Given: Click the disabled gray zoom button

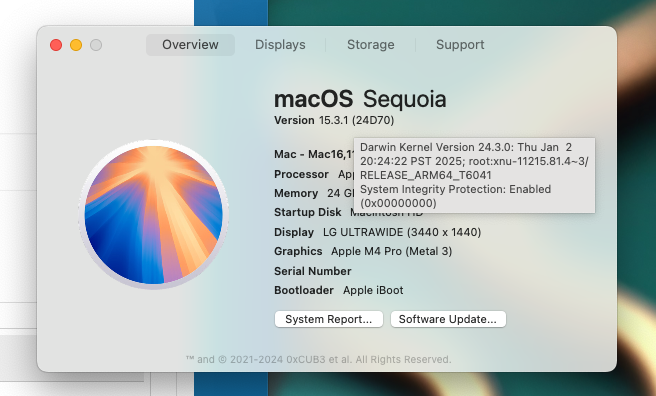Looking at the screenshot, I should pos(96,45).
